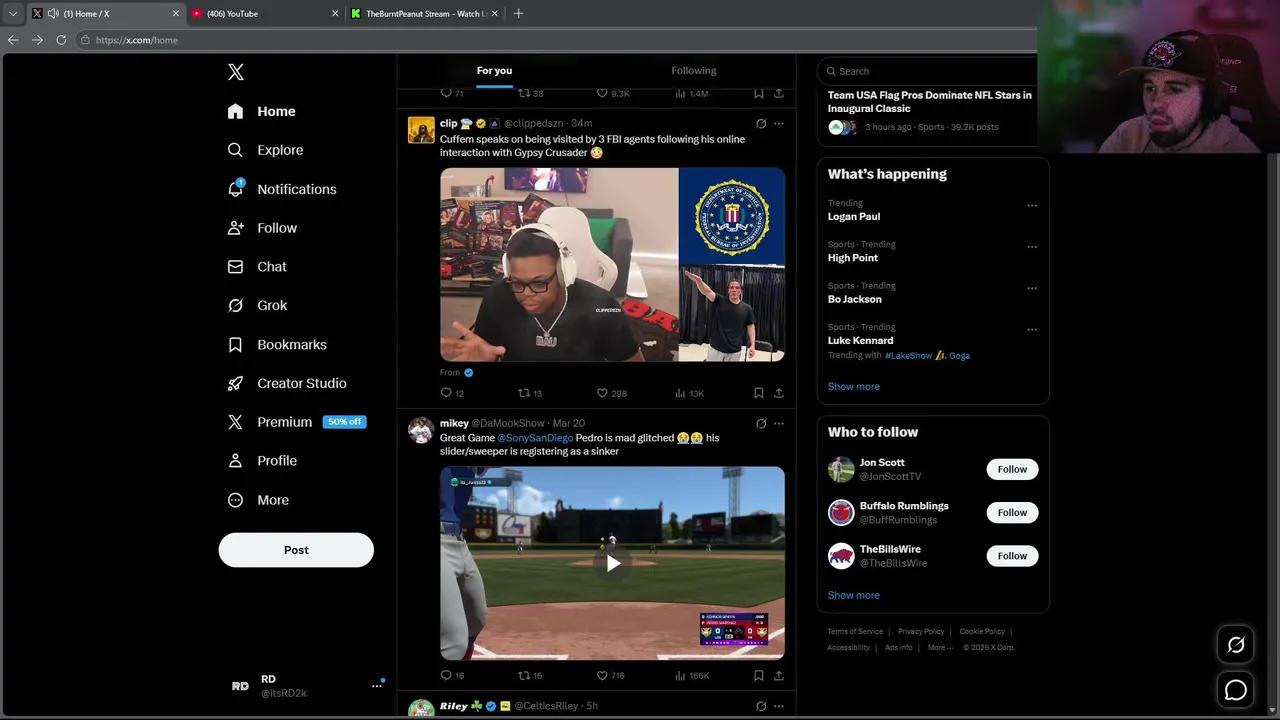The width and height of the screenshot is (1280, 720).
Task: Repost the clip Cuffem post
Action: click(530, 393)
